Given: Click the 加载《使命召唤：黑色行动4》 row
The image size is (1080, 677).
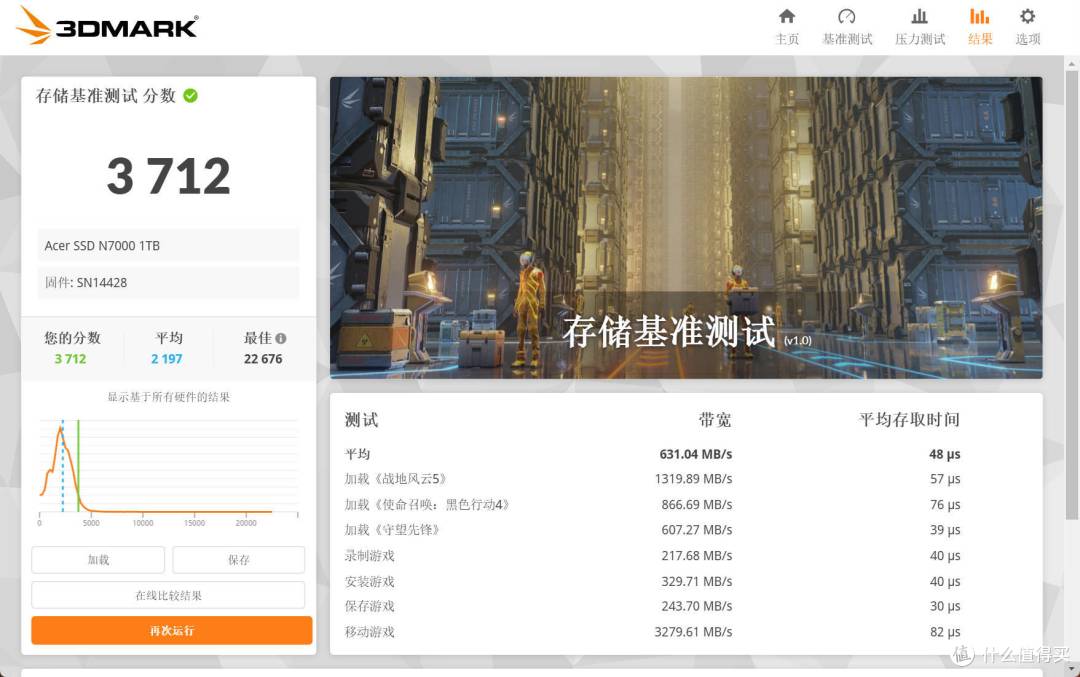Looking at the screenshot, I should (x=652, y=504).
